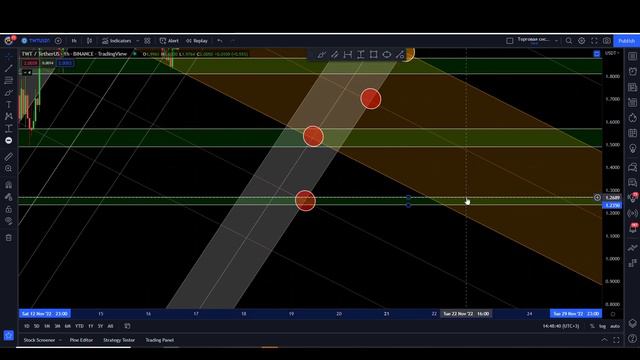640x360 pixels.
Task: Undo the last chart action
Action: pos(220,41)
